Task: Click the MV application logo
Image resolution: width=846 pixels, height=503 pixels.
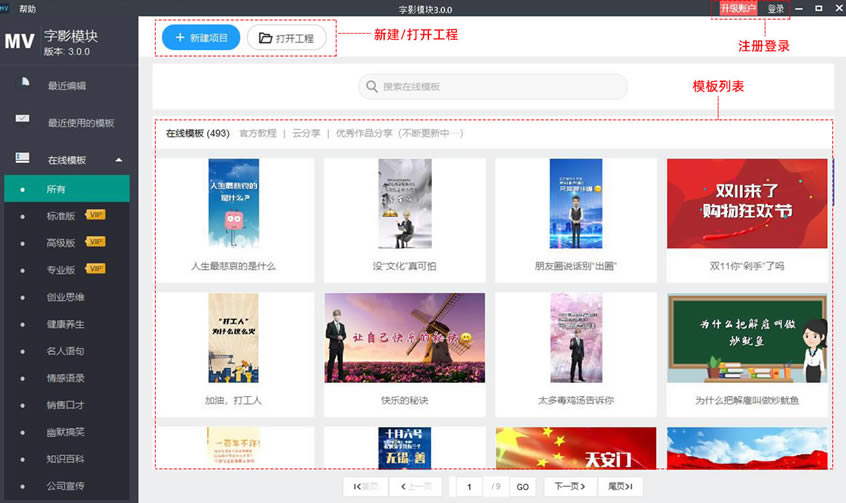Action: (19, 41)
